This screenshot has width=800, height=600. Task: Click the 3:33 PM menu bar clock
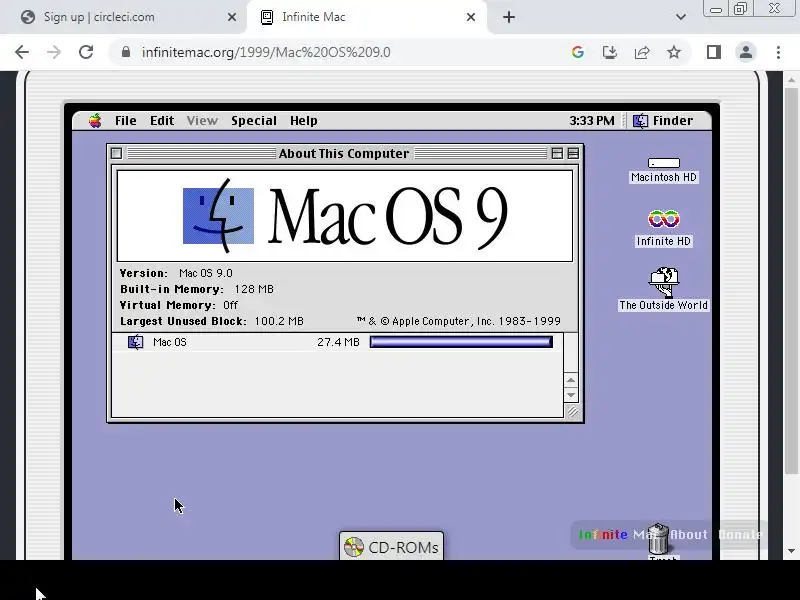pyautogui.click(x=591, y=121)
